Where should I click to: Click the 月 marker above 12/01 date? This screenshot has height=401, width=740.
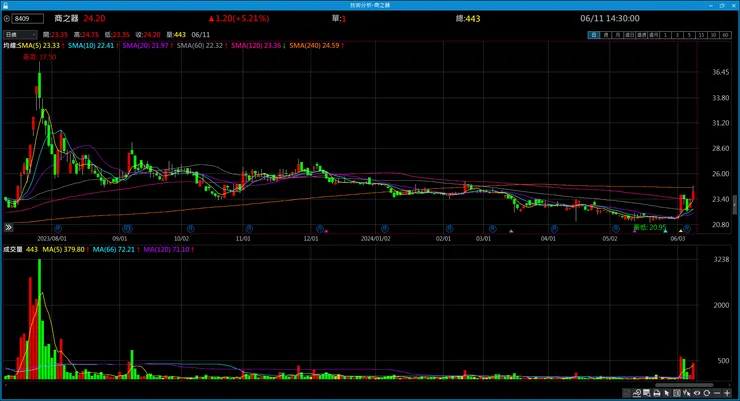(x=320, y=229)
